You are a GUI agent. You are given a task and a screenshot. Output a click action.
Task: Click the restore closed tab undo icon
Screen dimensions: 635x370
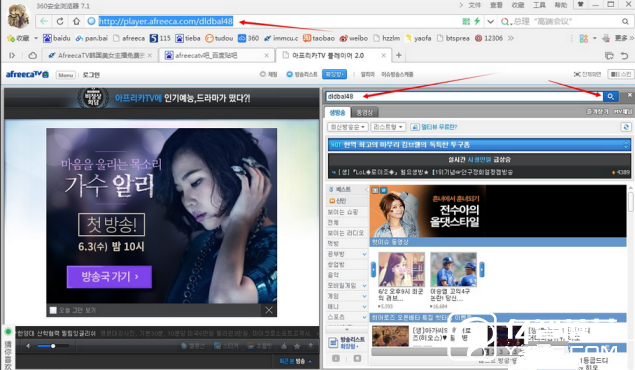tap(624, 55)
